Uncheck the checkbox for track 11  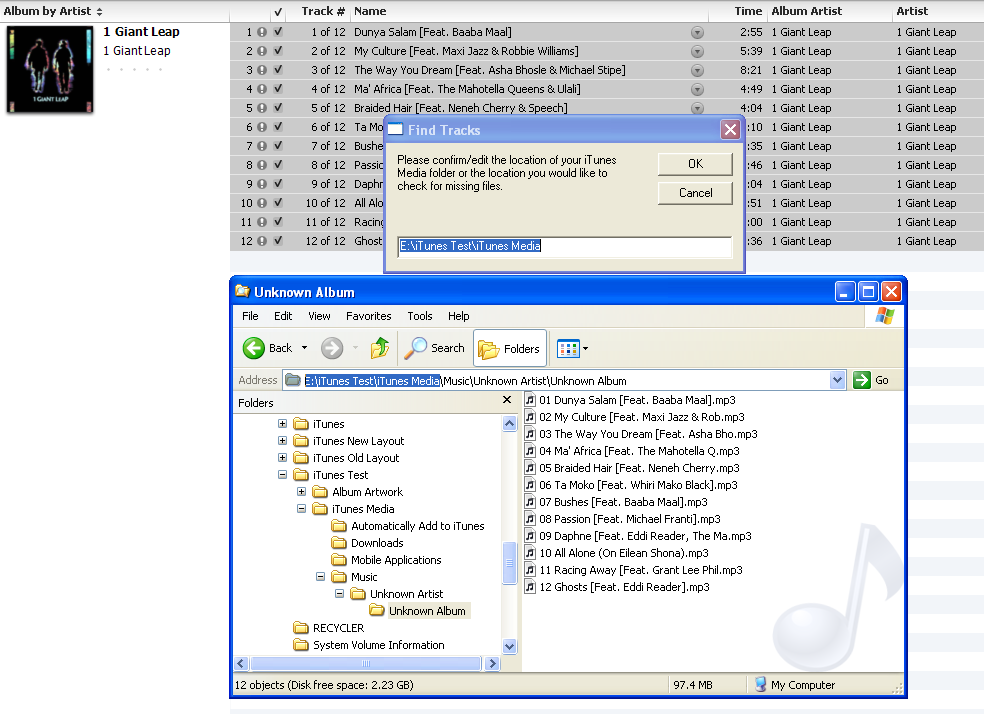tap(278, 221)
